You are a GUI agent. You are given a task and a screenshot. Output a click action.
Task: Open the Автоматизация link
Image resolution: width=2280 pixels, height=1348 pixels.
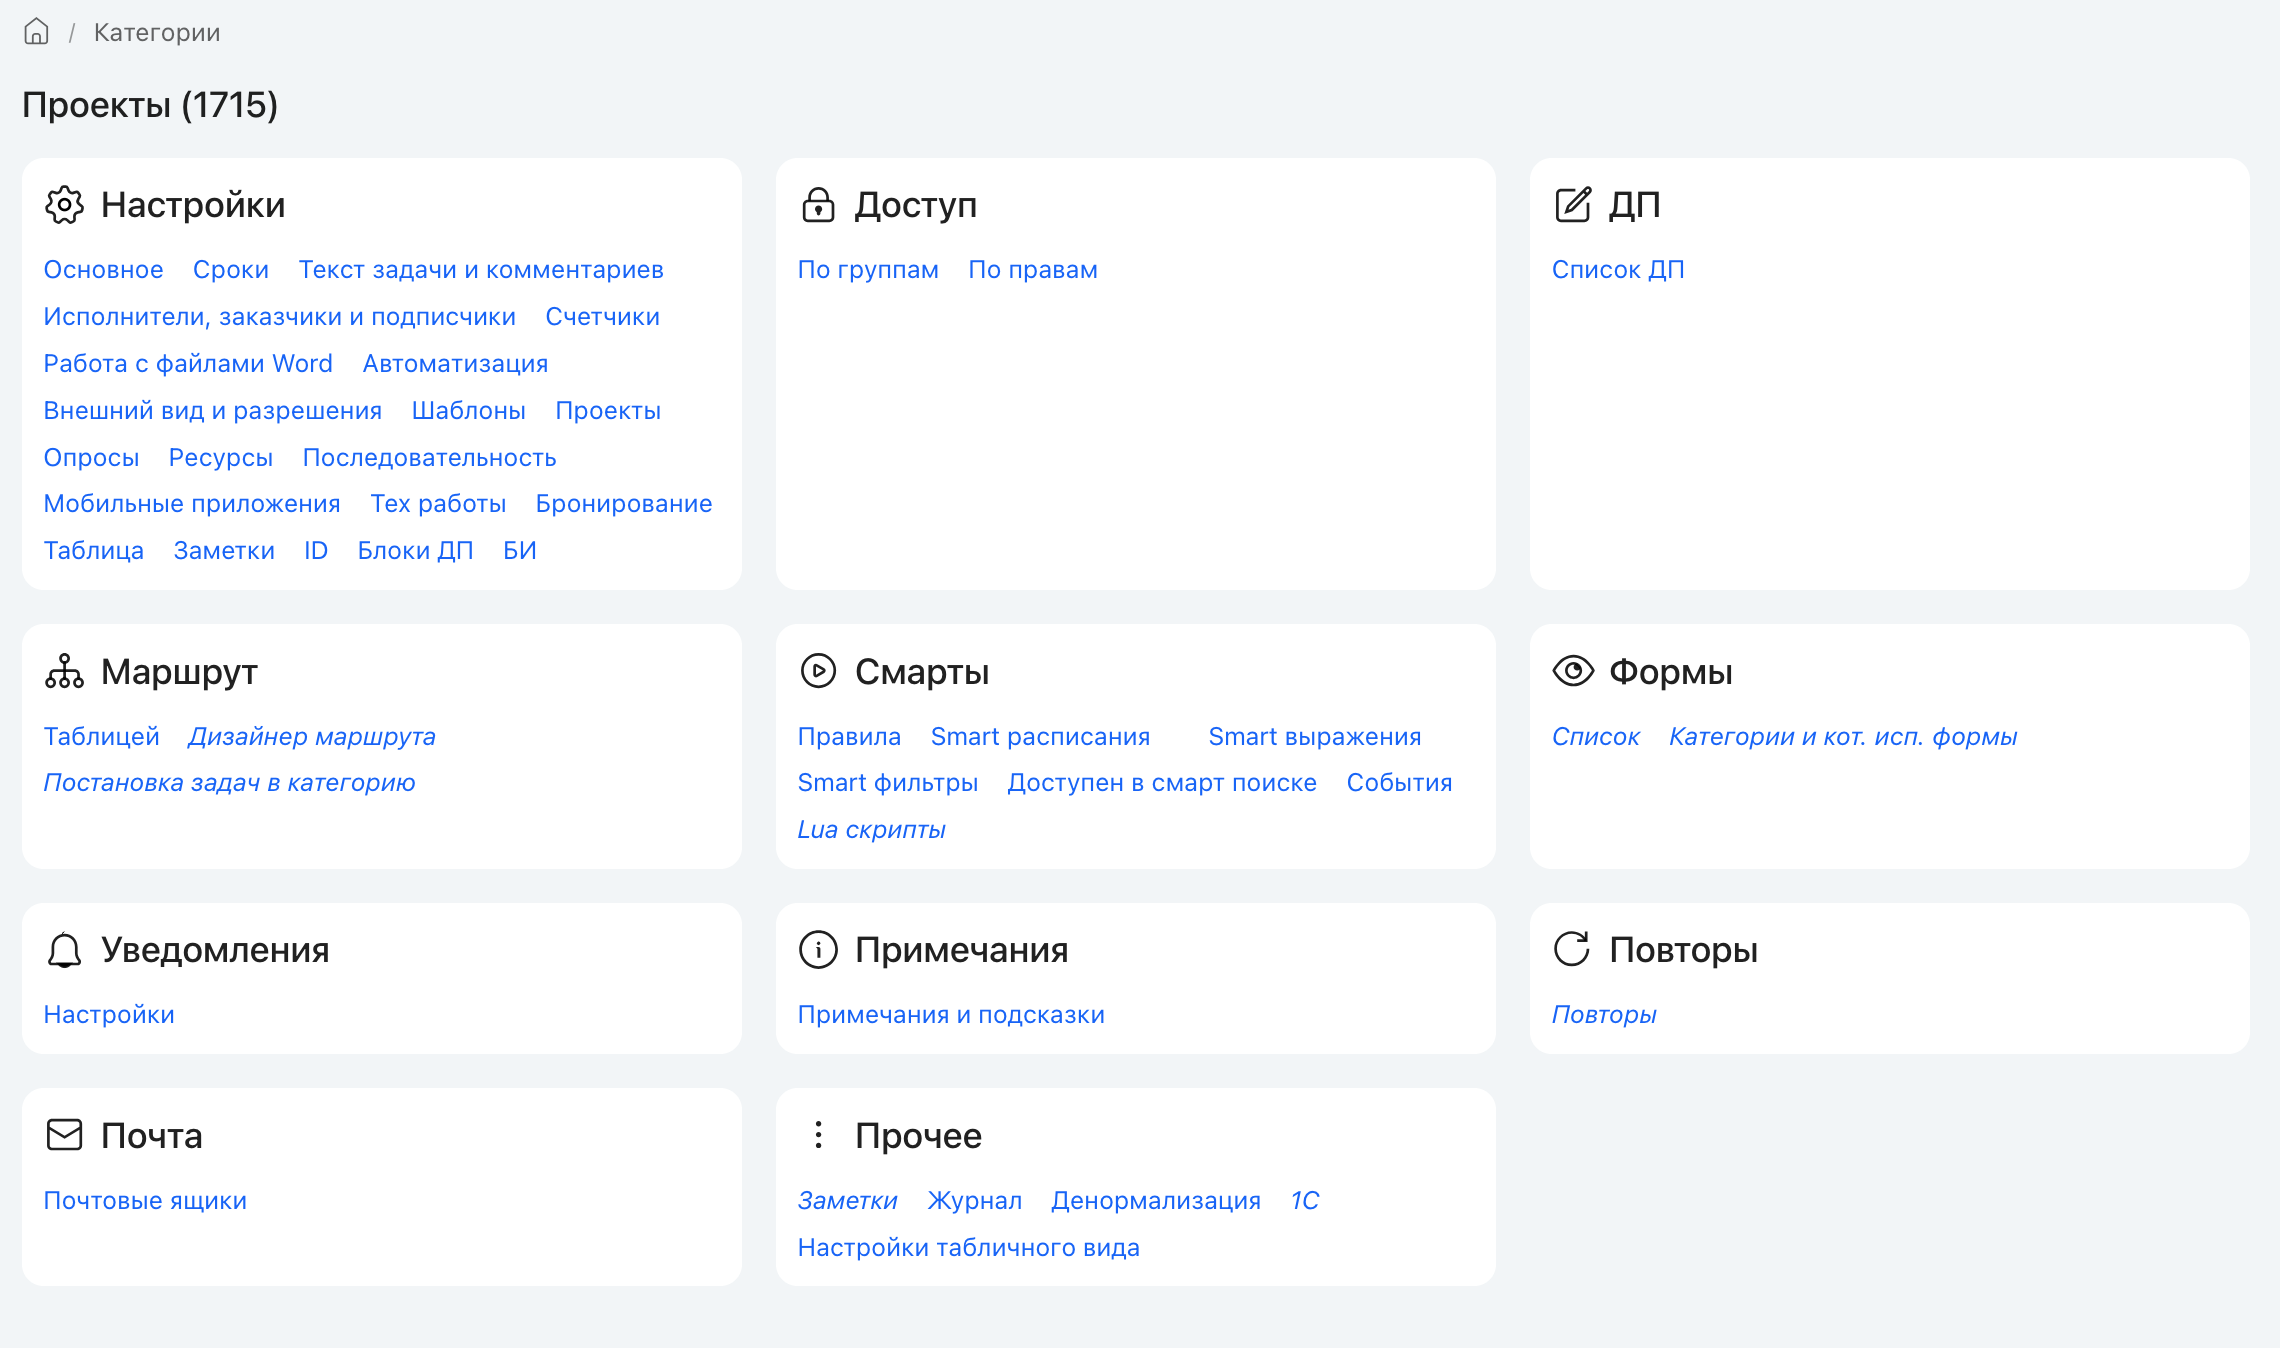click(455, 364)
